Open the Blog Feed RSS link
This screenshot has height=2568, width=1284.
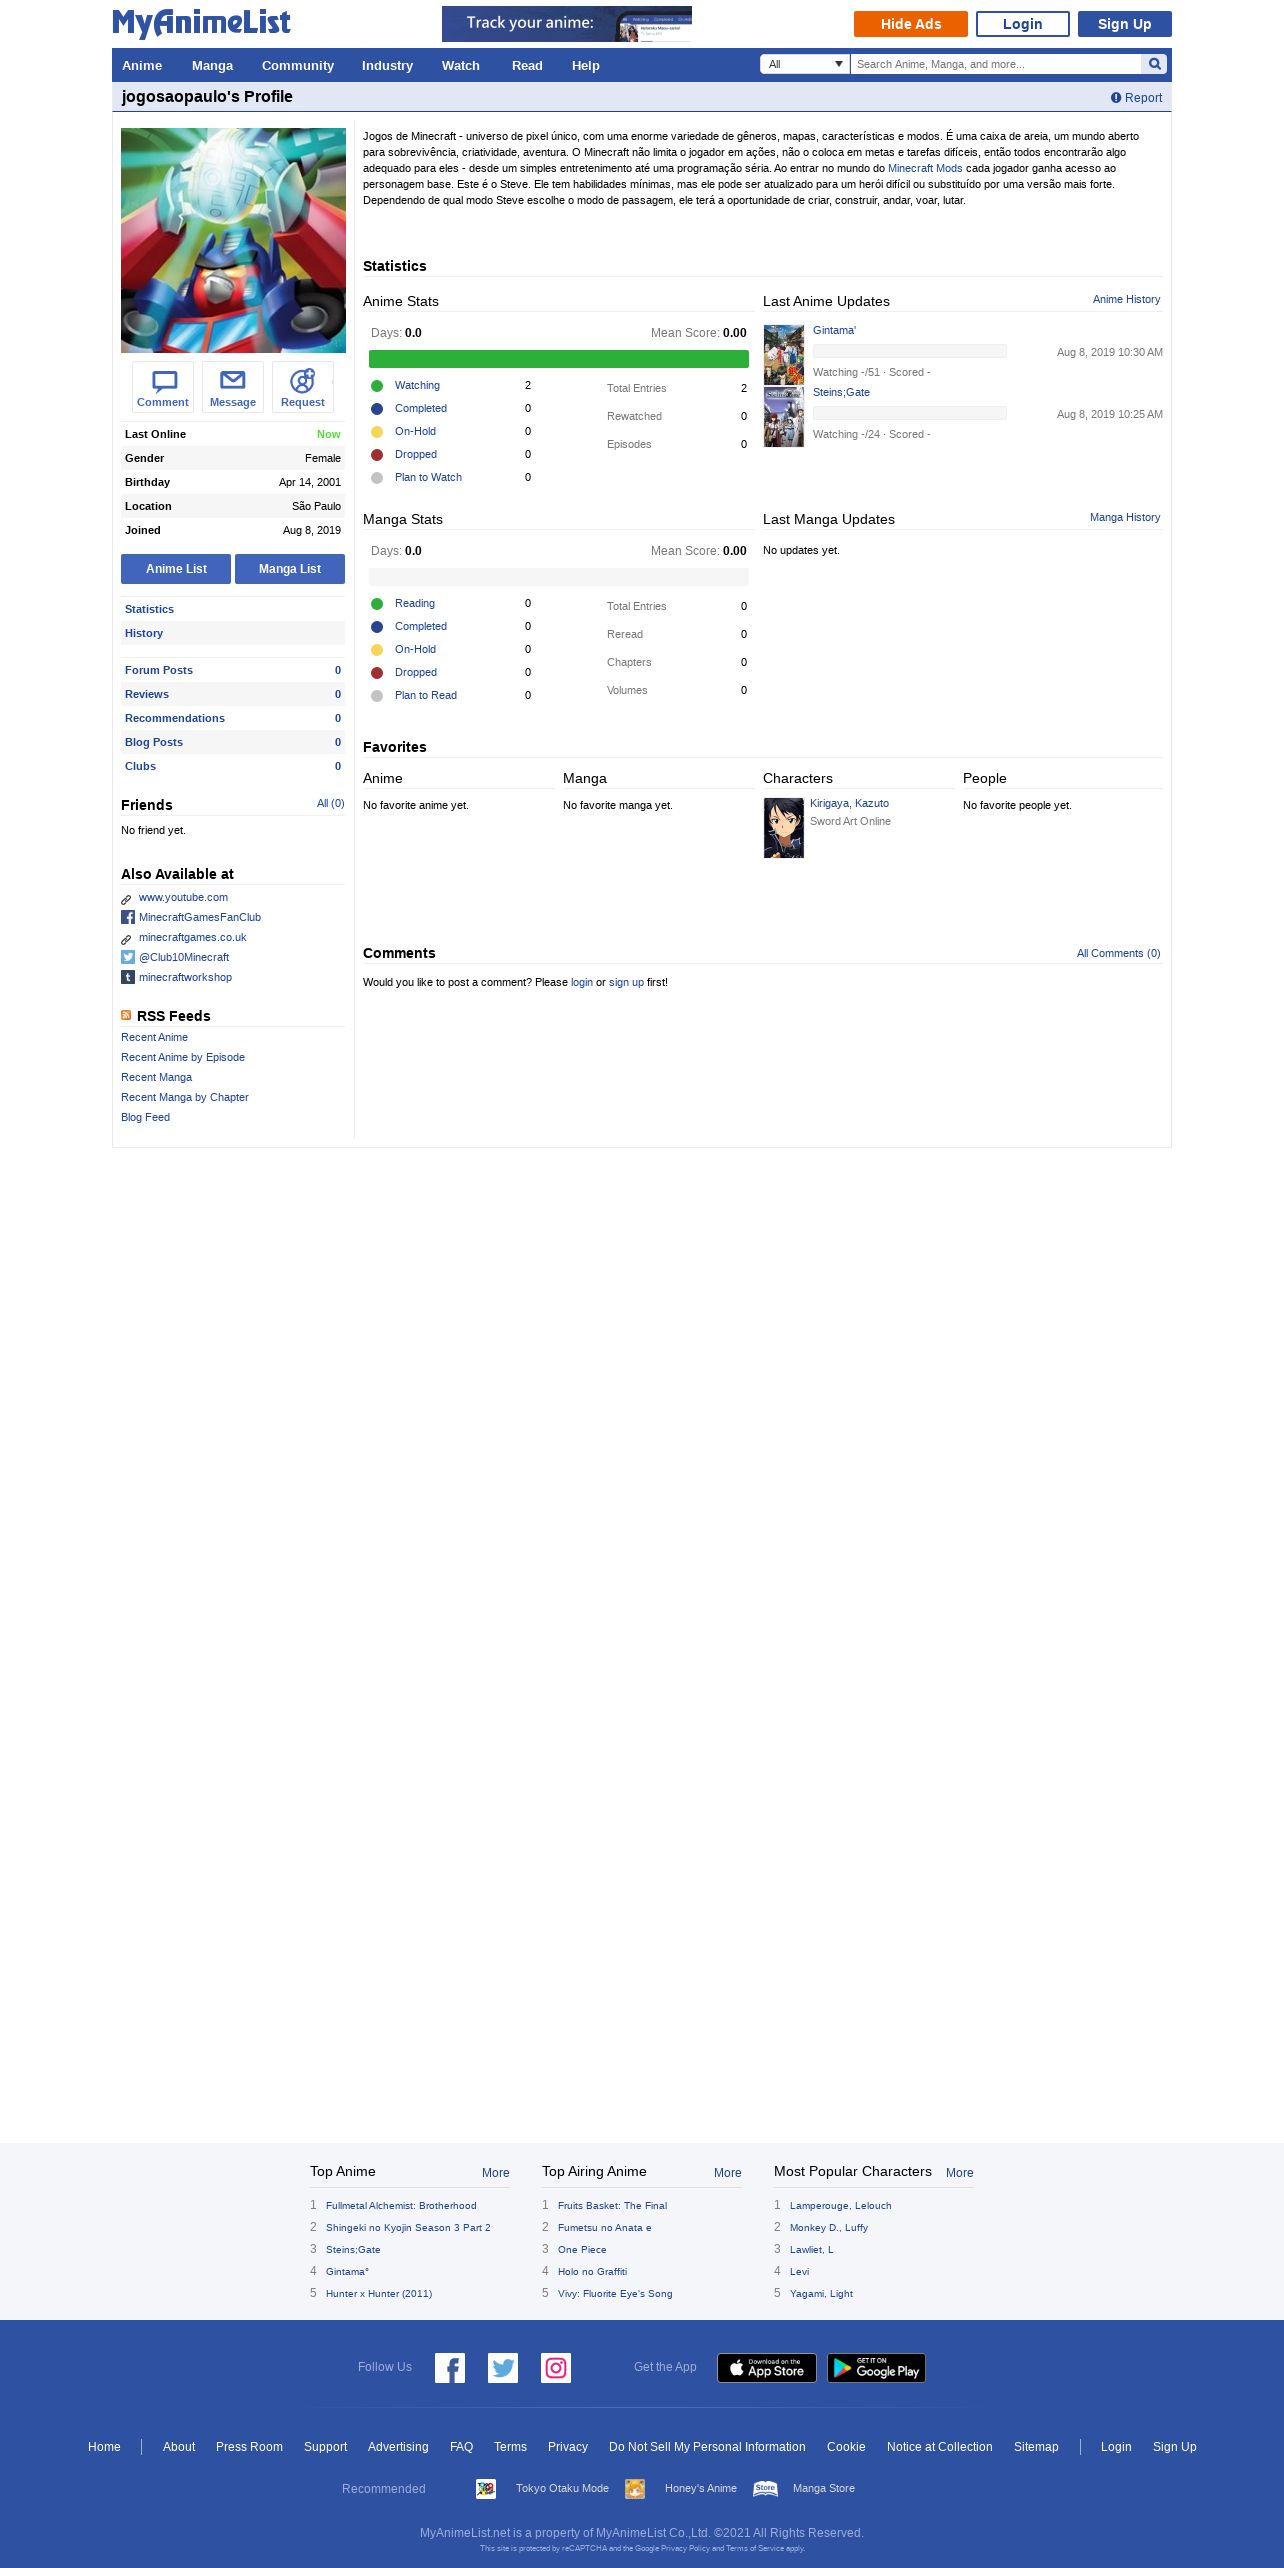point(145,1117)
